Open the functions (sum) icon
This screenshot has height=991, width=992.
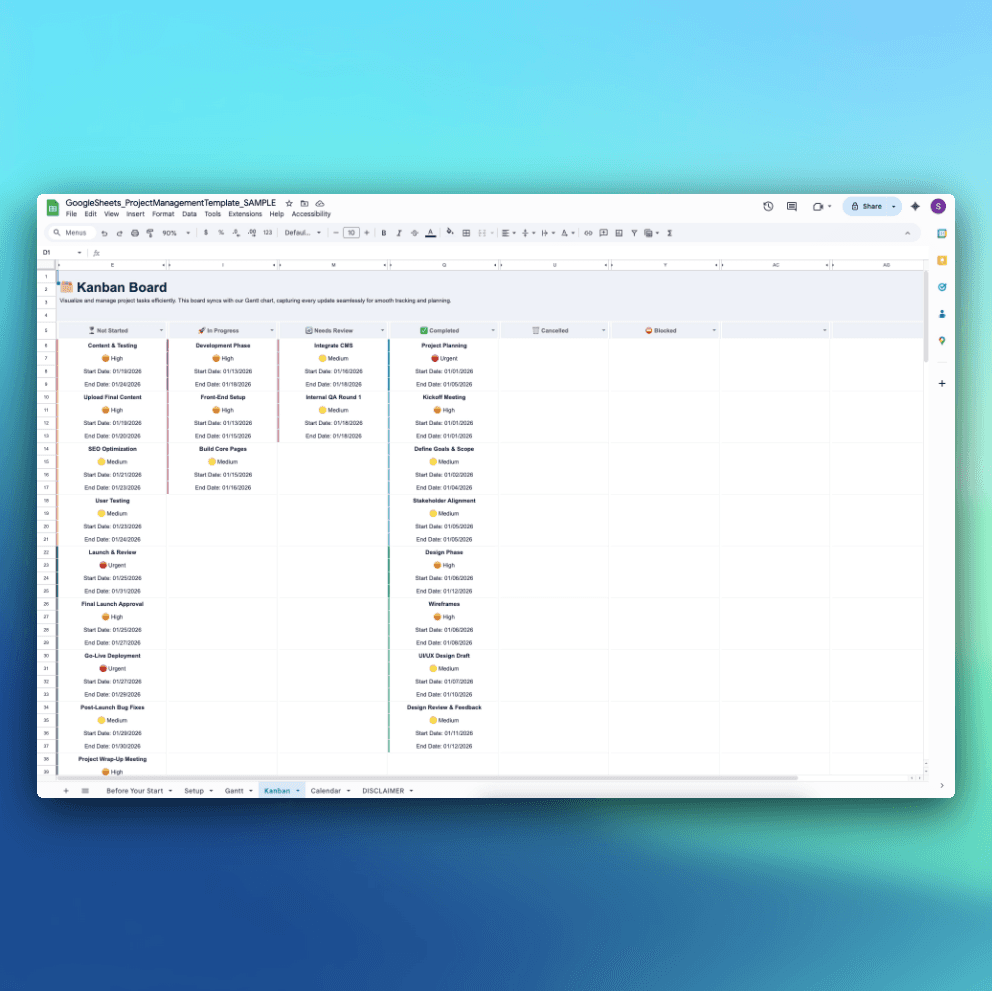click(670, 232)
